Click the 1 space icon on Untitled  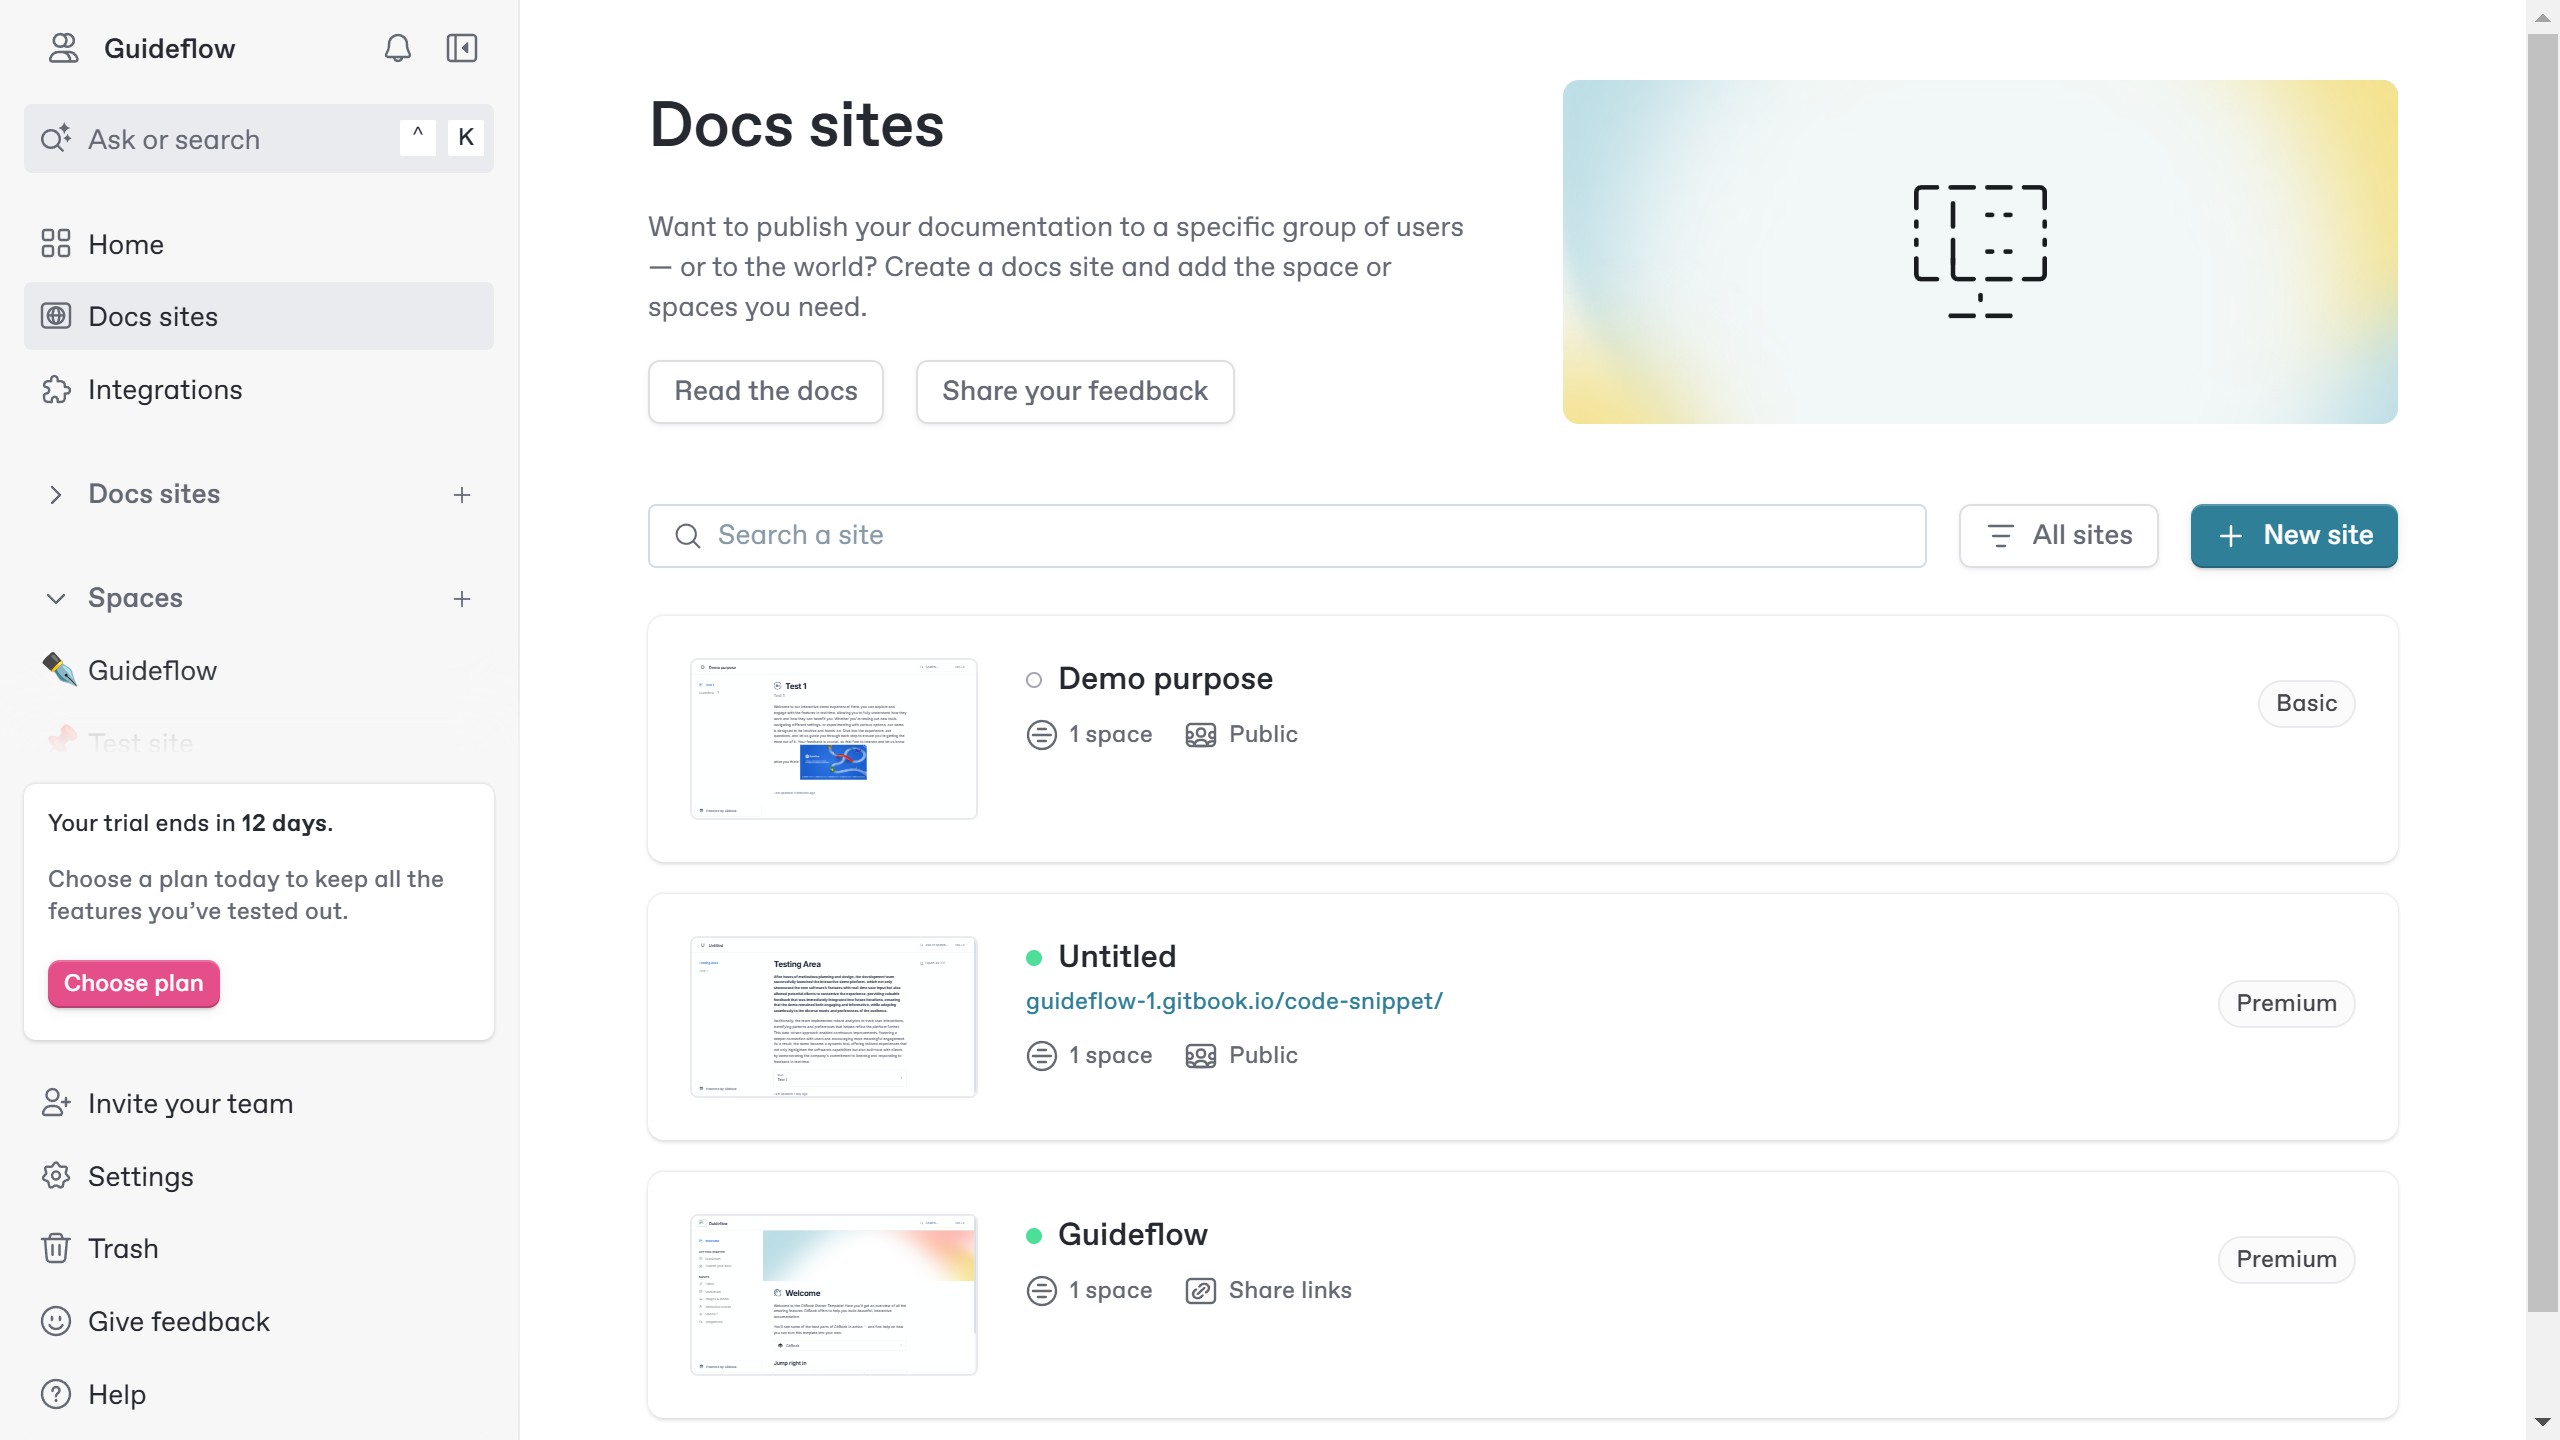pyautogui.click(x=1041, y=1056)
